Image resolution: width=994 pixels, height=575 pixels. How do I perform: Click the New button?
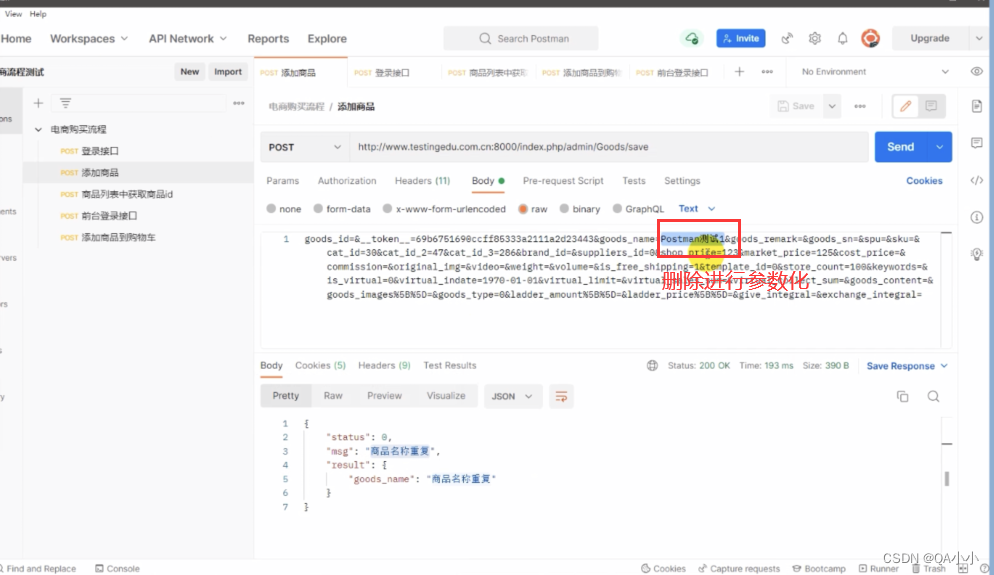pos(189,72)
